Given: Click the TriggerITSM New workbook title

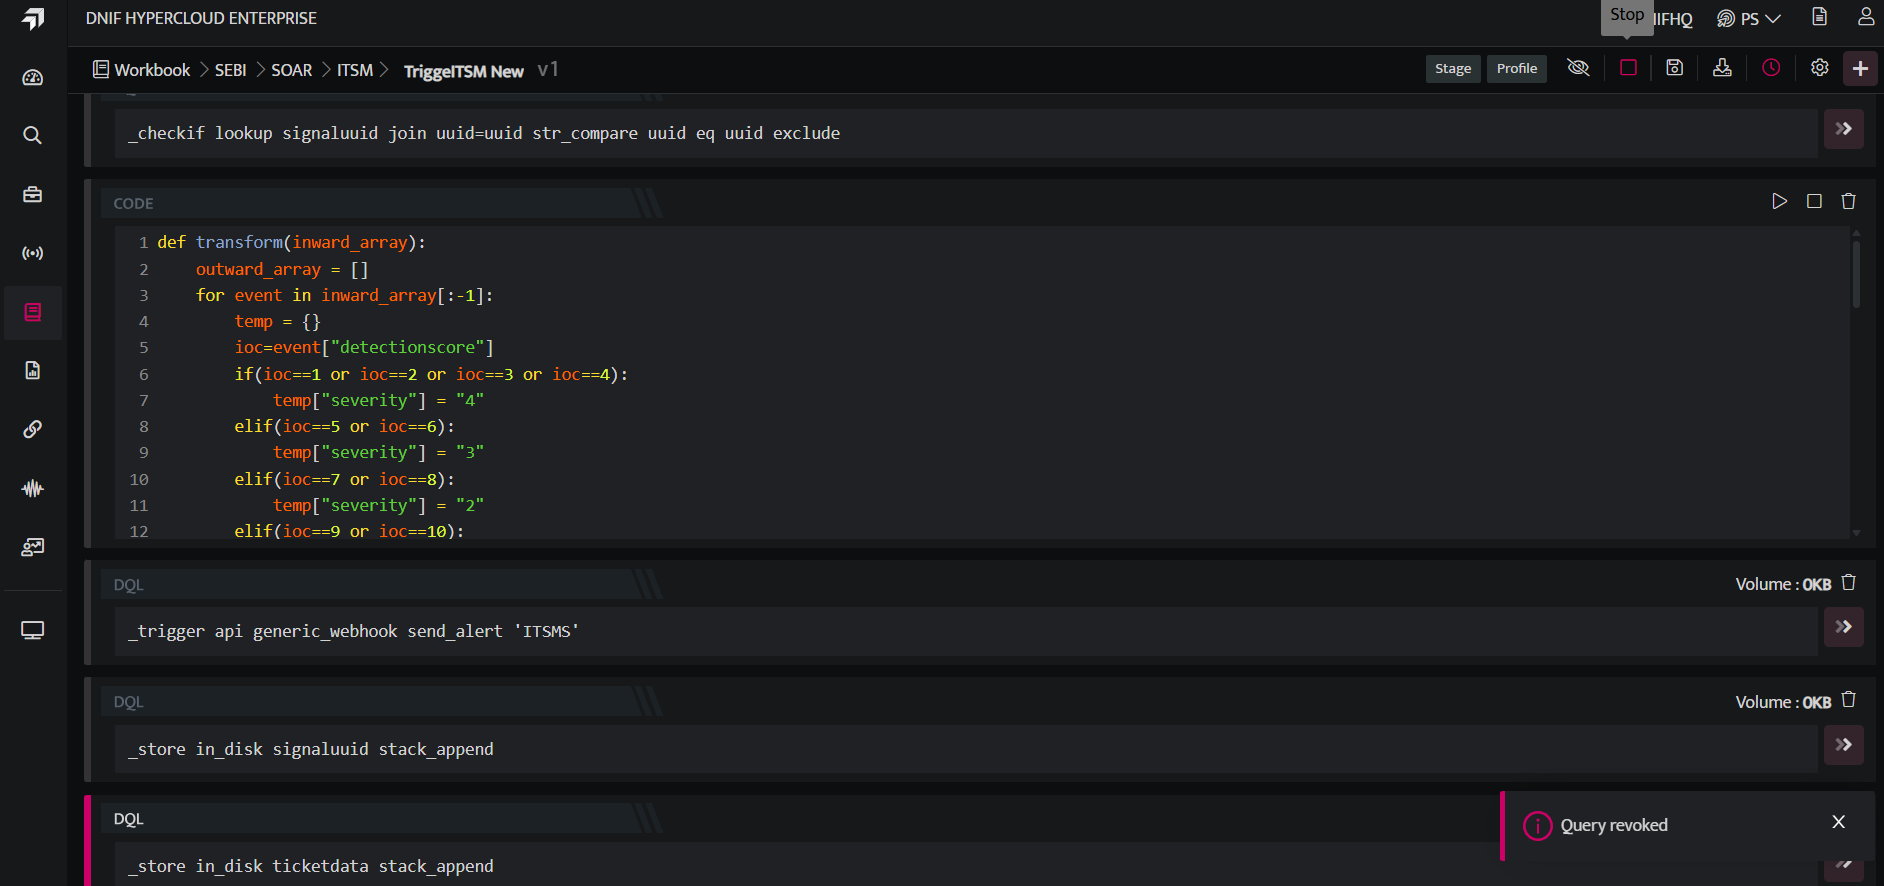Looking at the screenshot, I should click(464, 71).
